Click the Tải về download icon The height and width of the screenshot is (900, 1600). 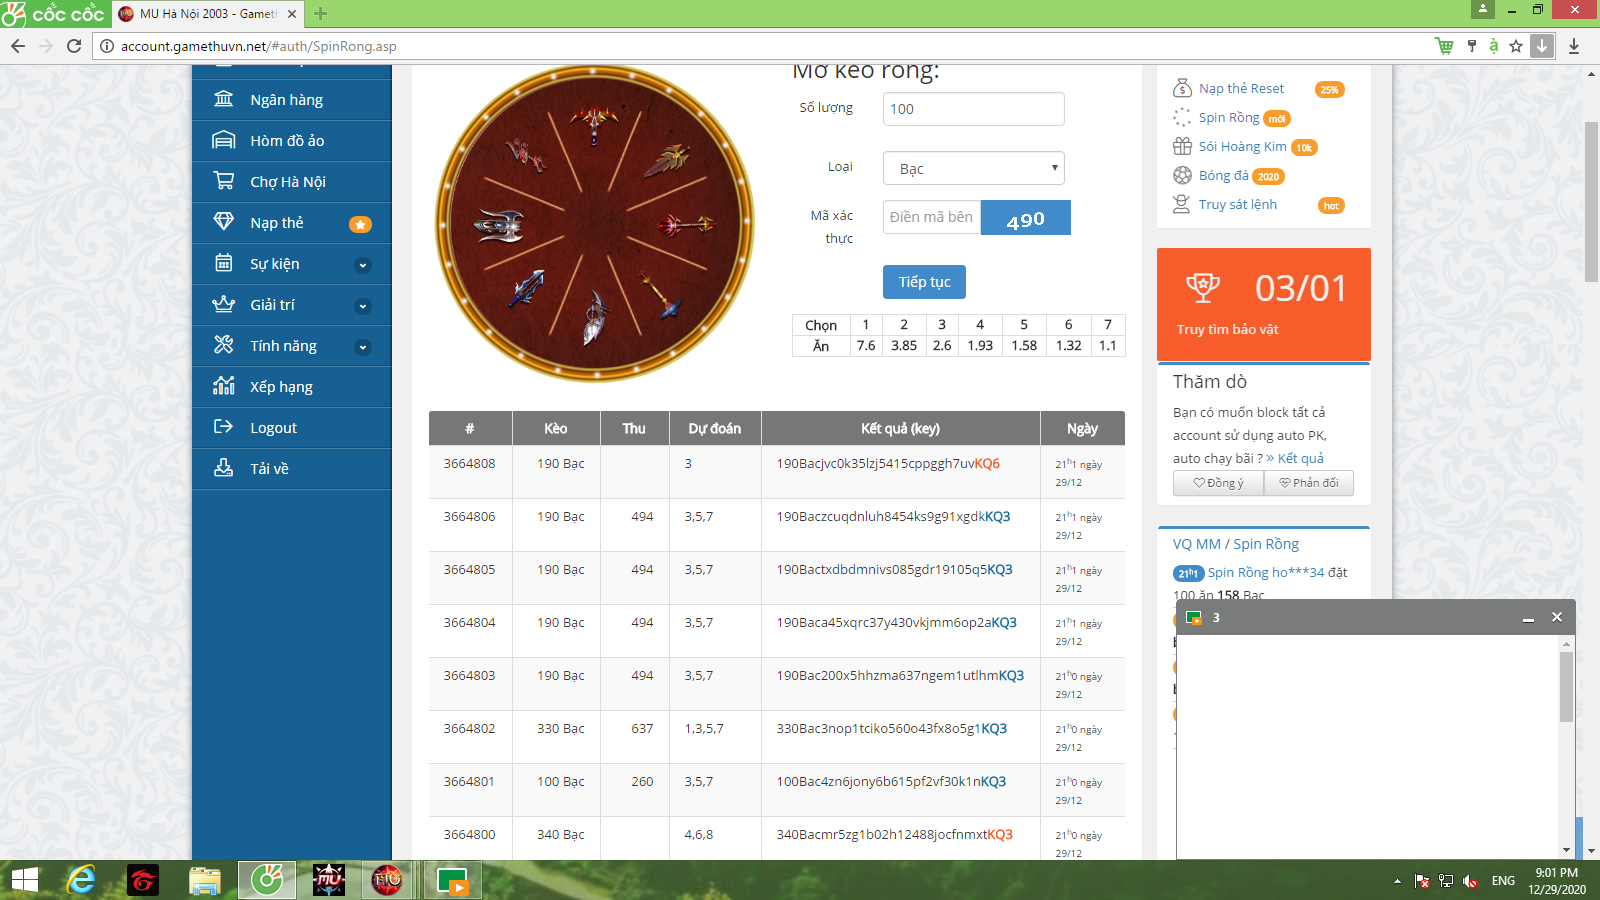pos(224,468)
